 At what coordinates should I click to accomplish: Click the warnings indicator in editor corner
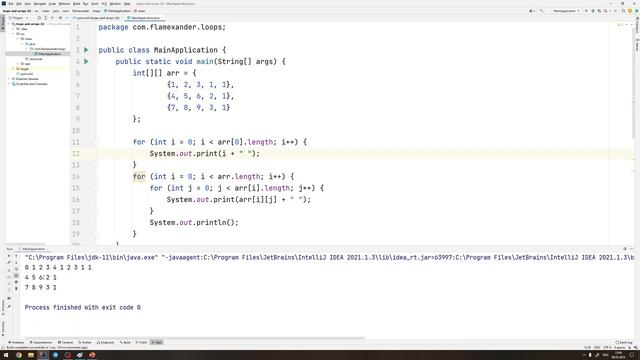tap(620, 25)
